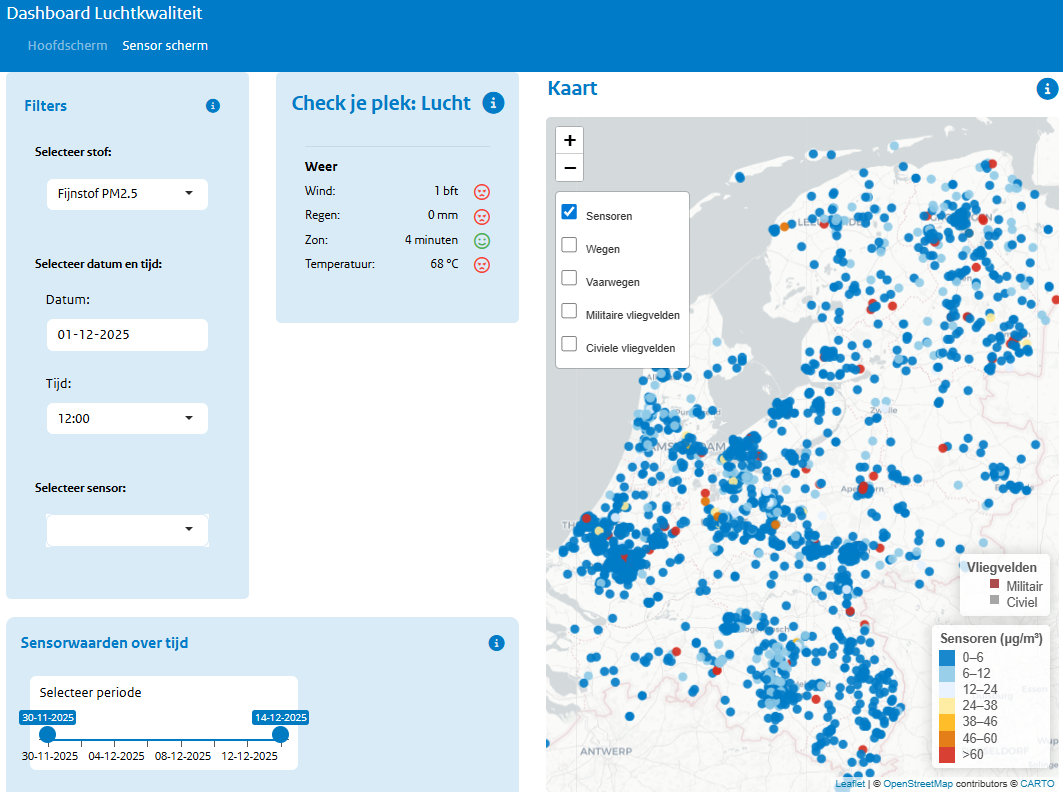Image resolution: width=1063 pixels, height=792 pixels.
Task: Uncheck the Sensoren layer checkbox
Action: tap(569, 212)
